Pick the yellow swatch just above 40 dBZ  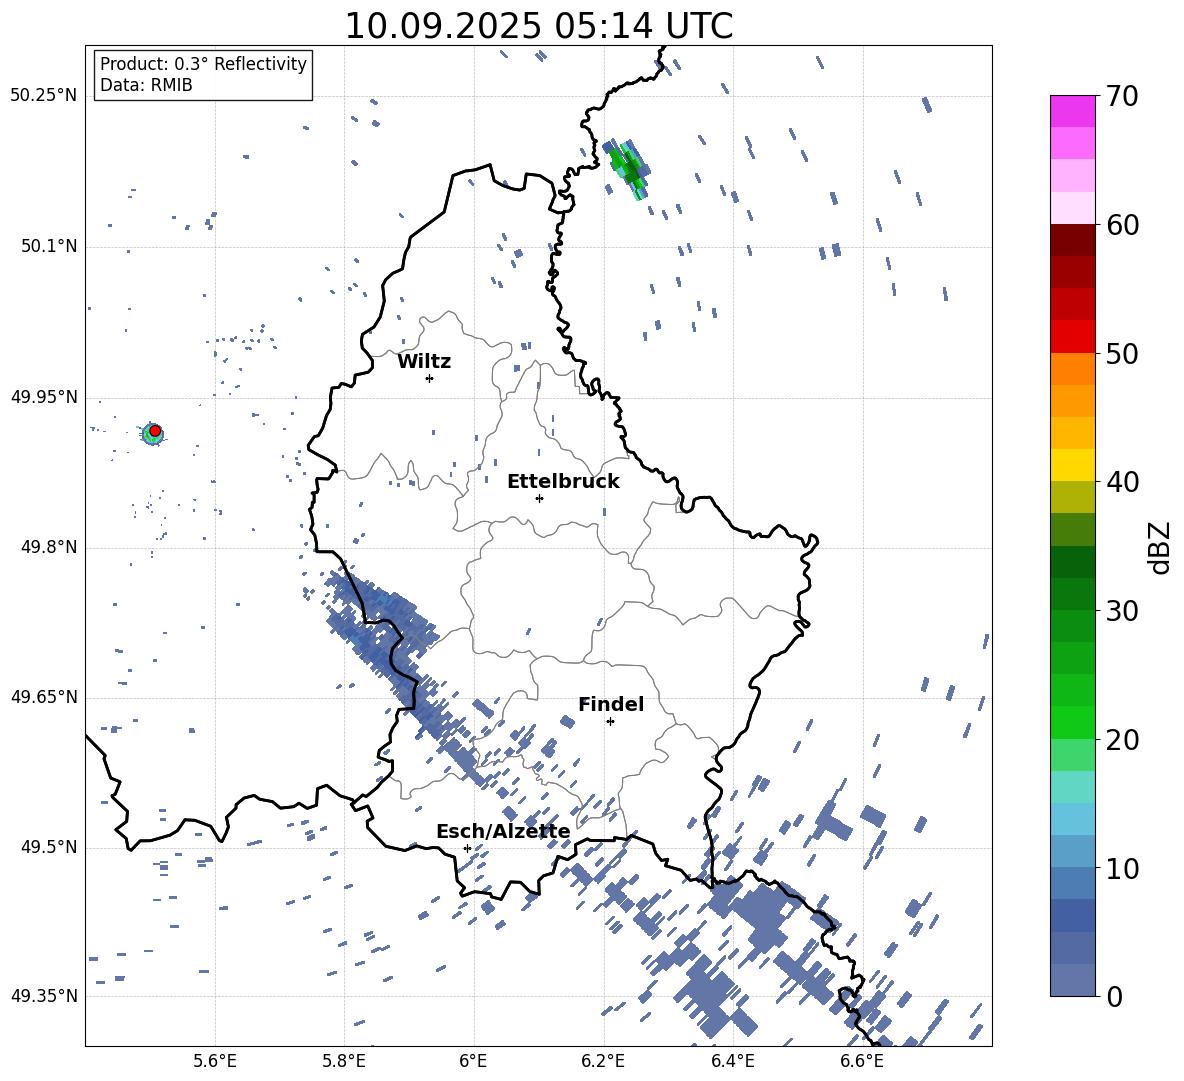[x=1072, y=465]
